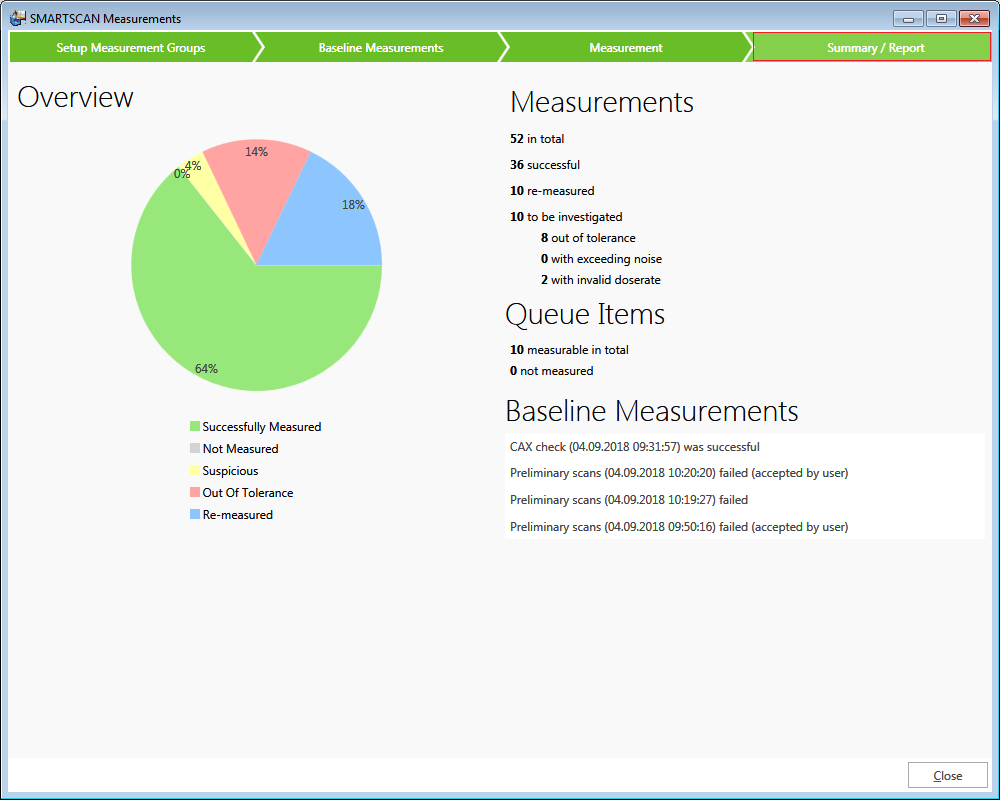Viewport: 1000px width, 800px height.
Task: Switch to the Setup Measurement Groups step
Action: pyautogui.click(x=130, y=47)
